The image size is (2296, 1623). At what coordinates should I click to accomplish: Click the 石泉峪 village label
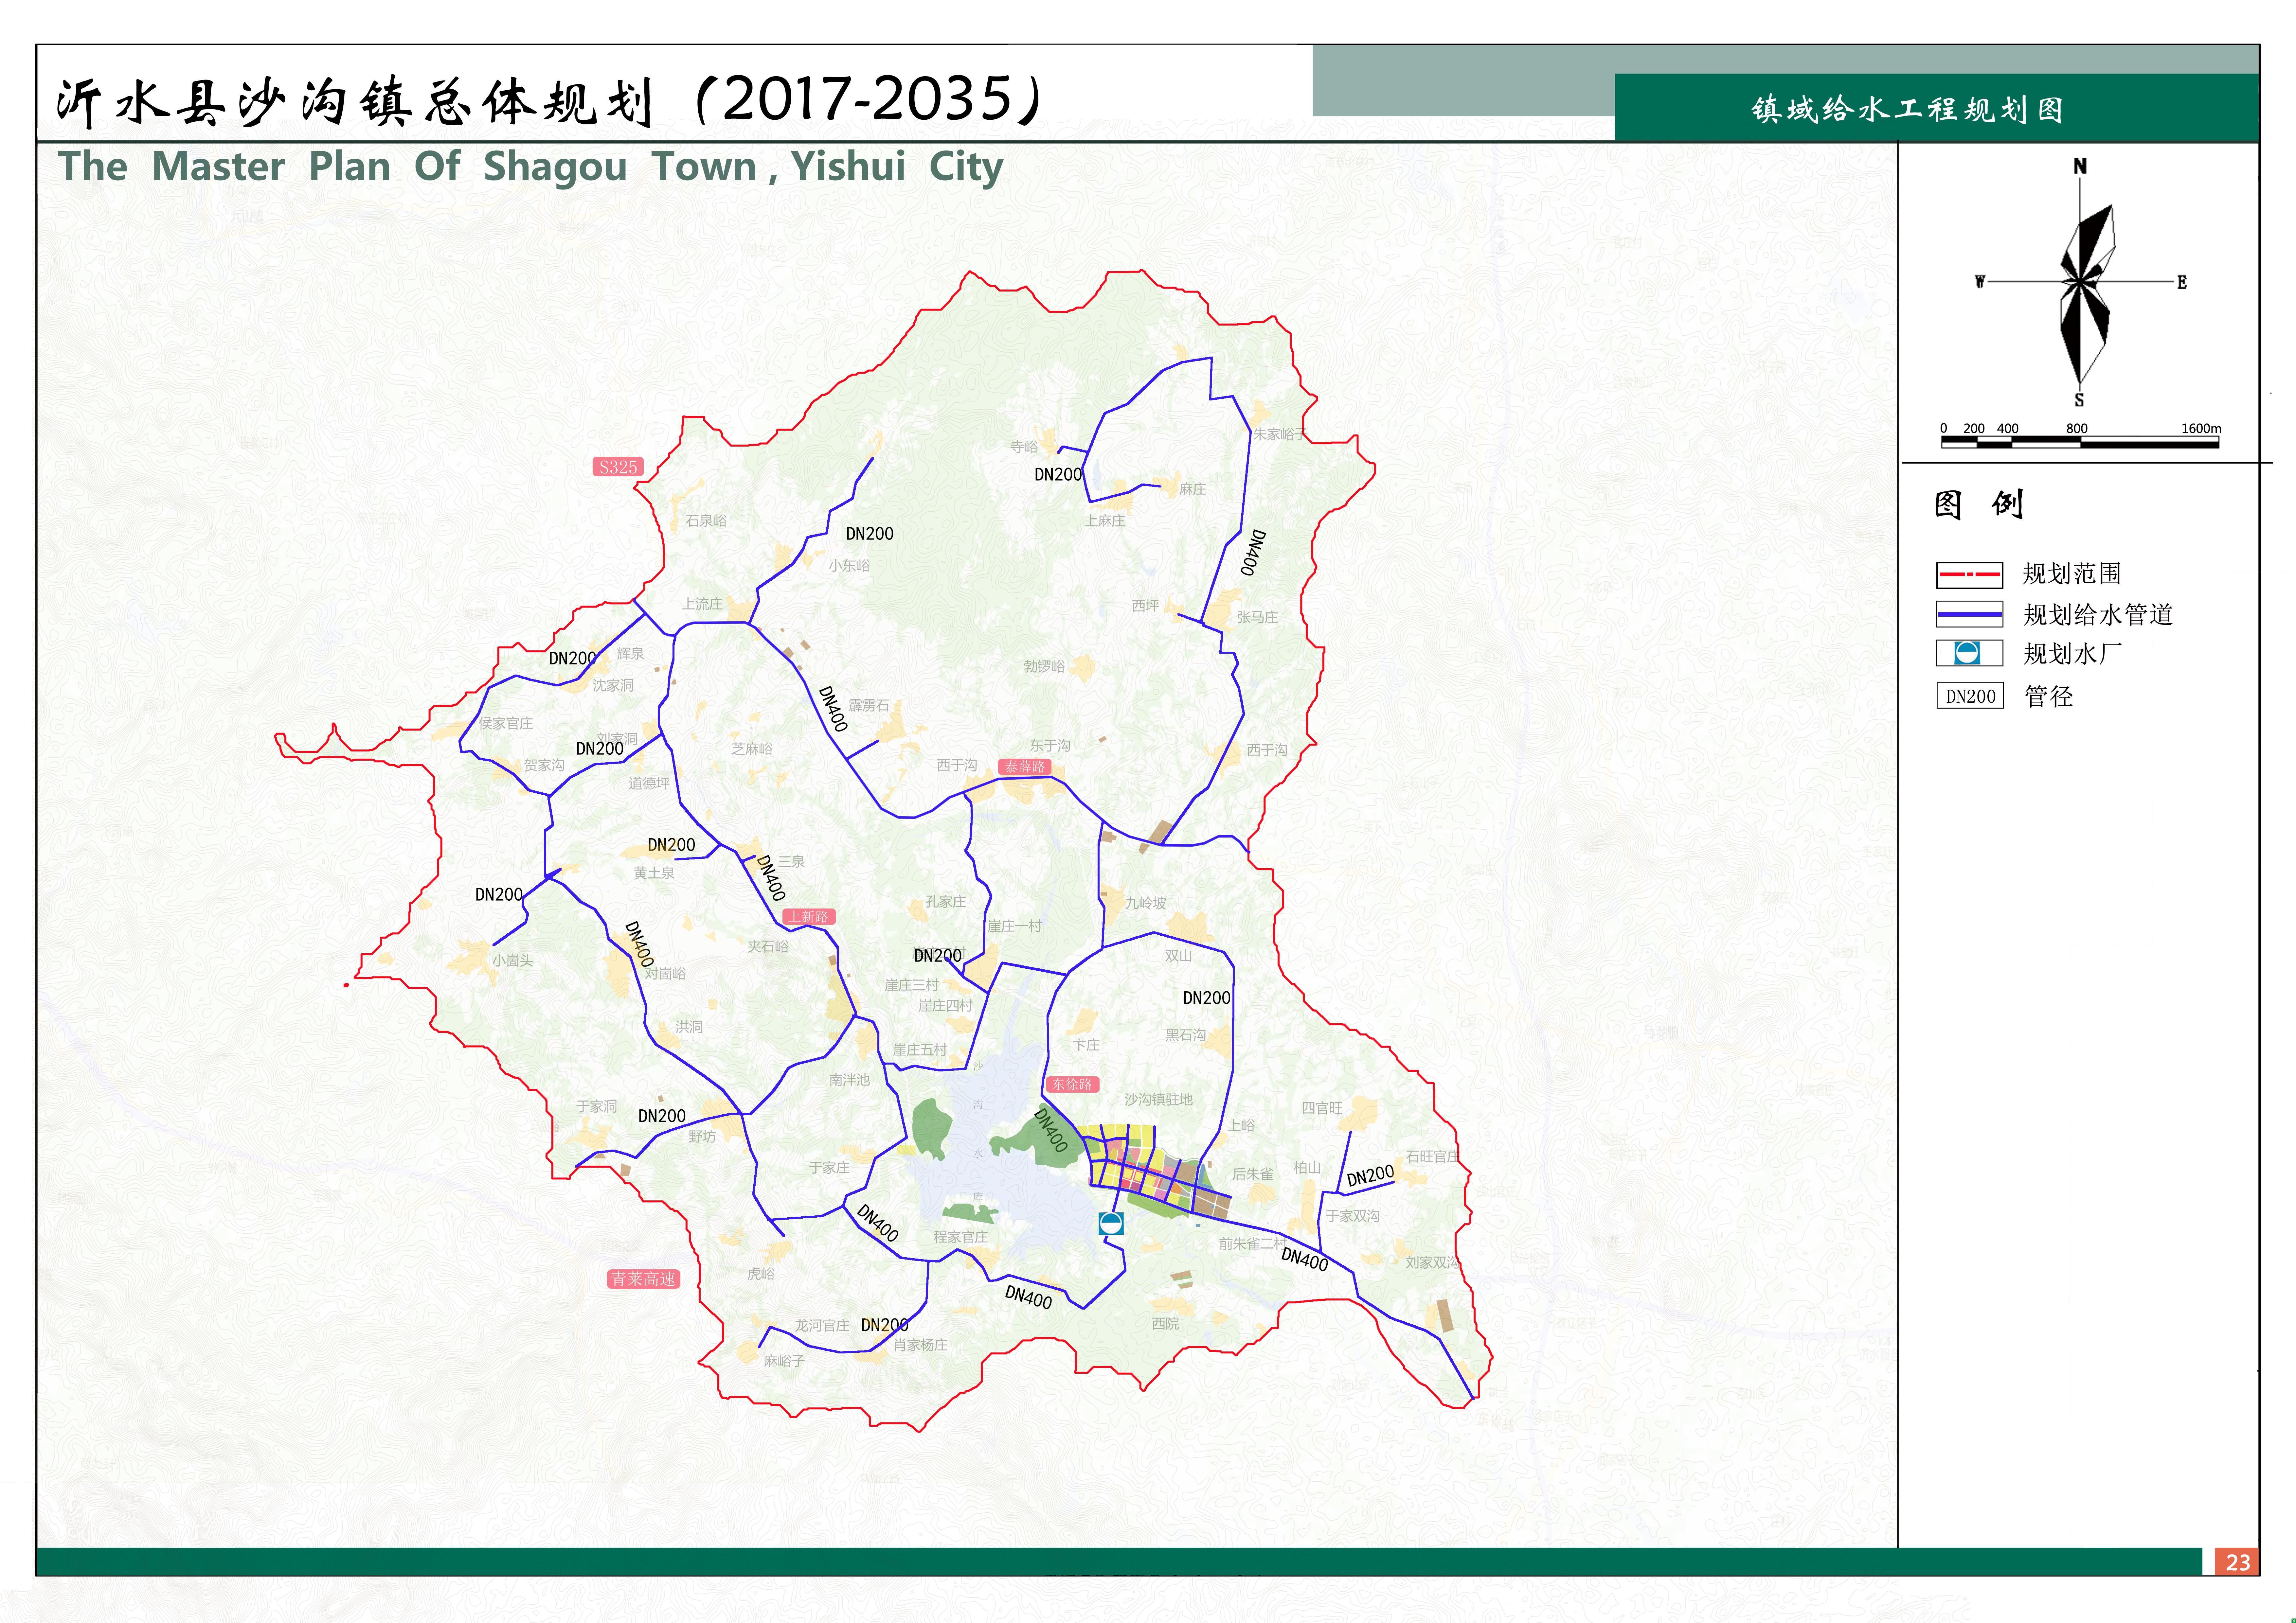click(706, 521)
